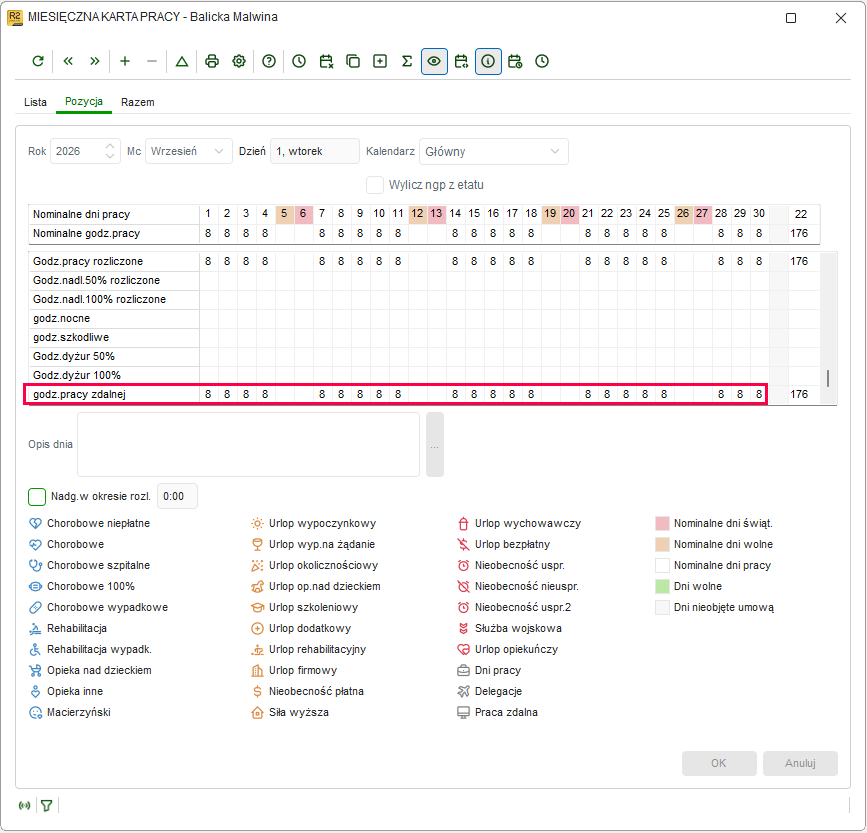The image size is (867, 833).
Task: Click the green 'Dni wolne' color swatch
Action: tap(662, 586)
